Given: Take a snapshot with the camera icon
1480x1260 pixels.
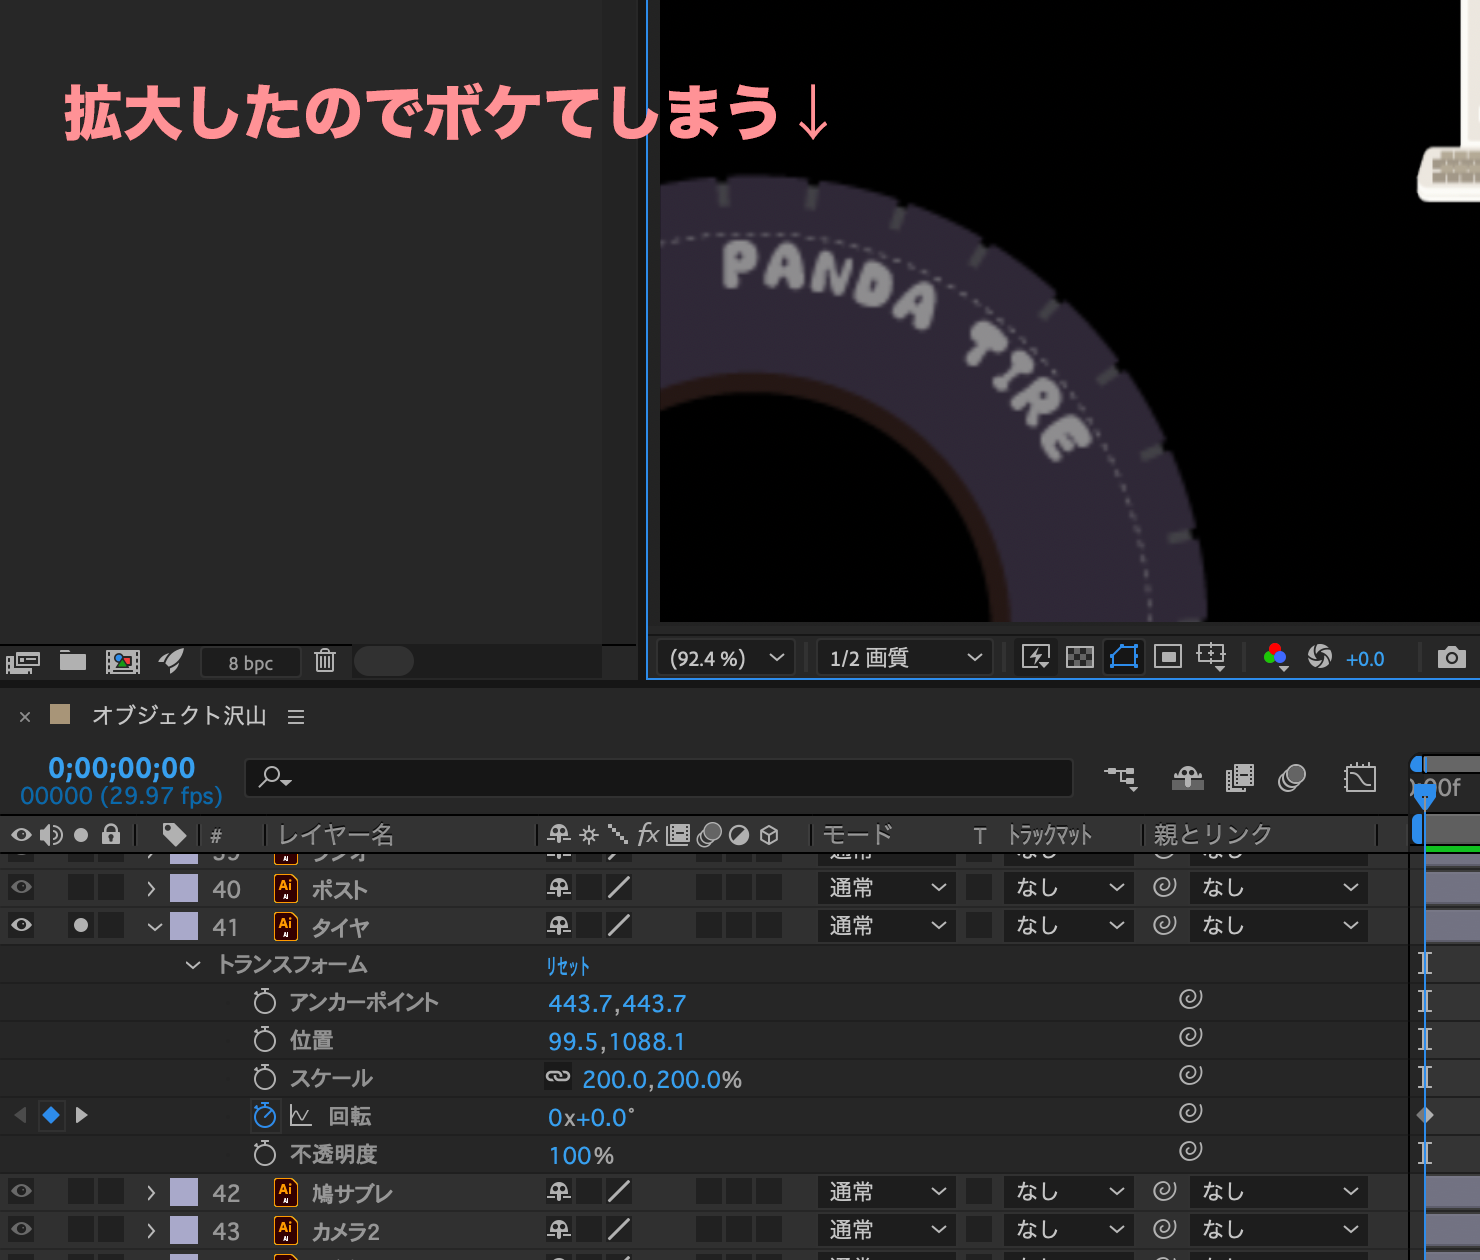Looking at the screenshot, I should (x=1452, y=657).
